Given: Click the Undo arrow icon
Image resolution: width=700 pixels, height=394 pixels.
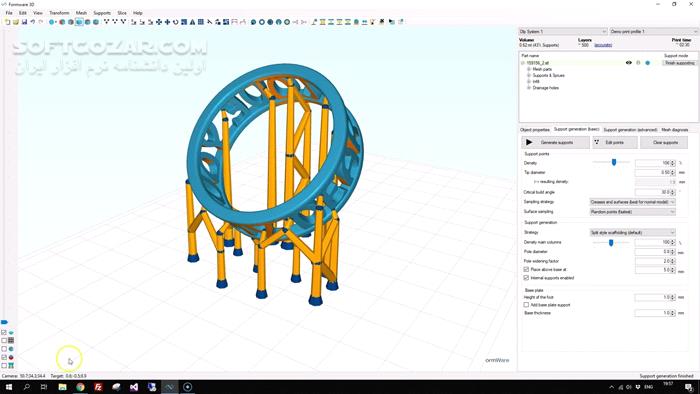Looking at the screenshot, I should (33, 21).
